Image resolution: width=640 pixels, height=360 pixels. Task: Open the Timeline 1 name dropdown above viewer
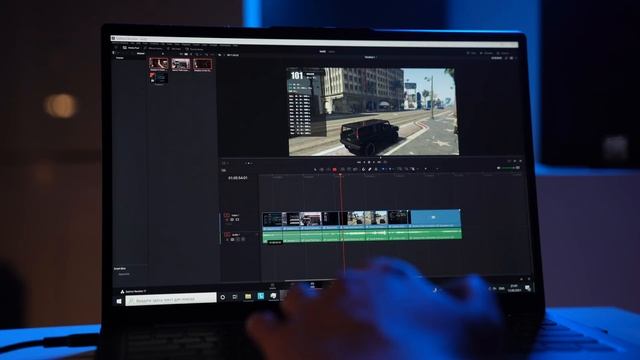371,58
